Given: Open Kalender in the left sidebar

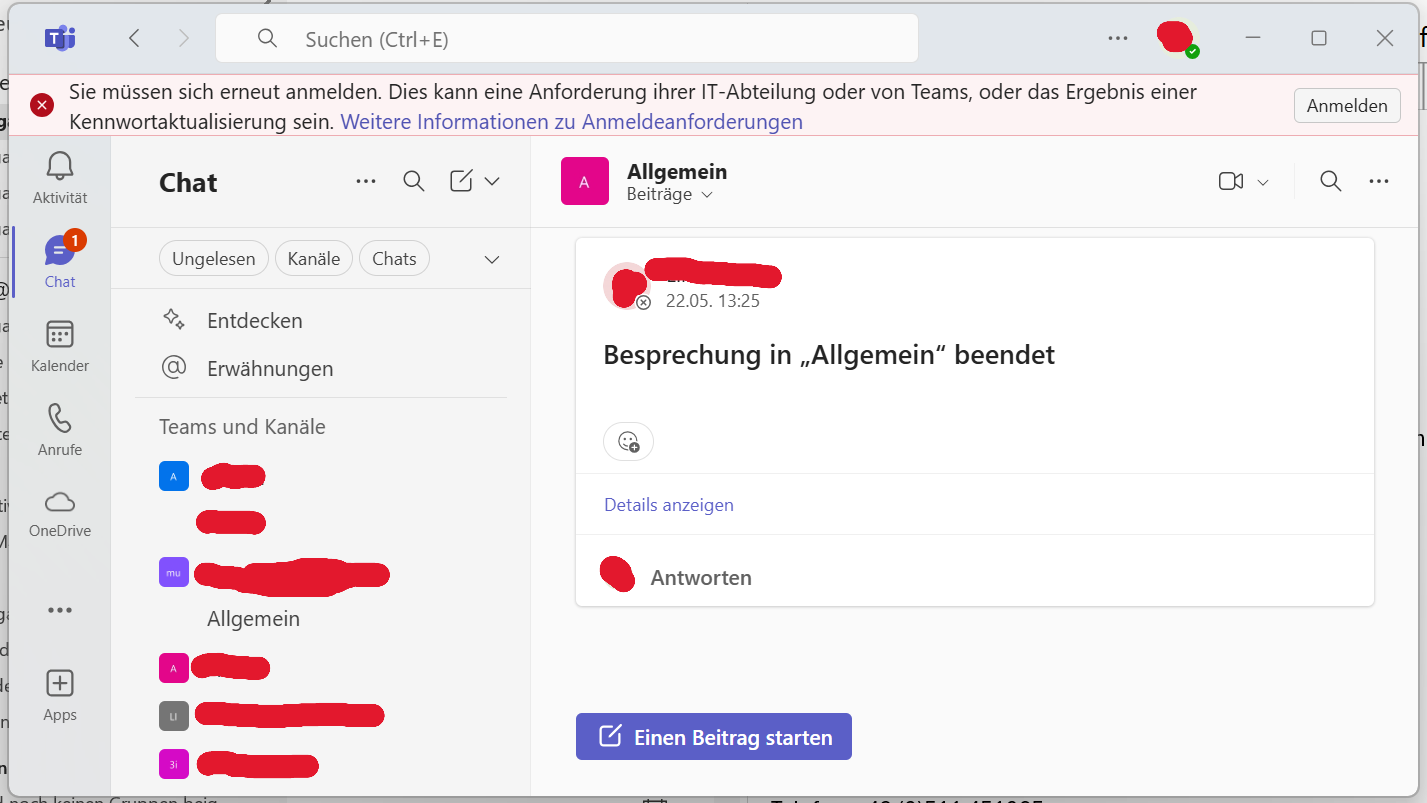Looking at the screenshot, I should click(60, 335).
